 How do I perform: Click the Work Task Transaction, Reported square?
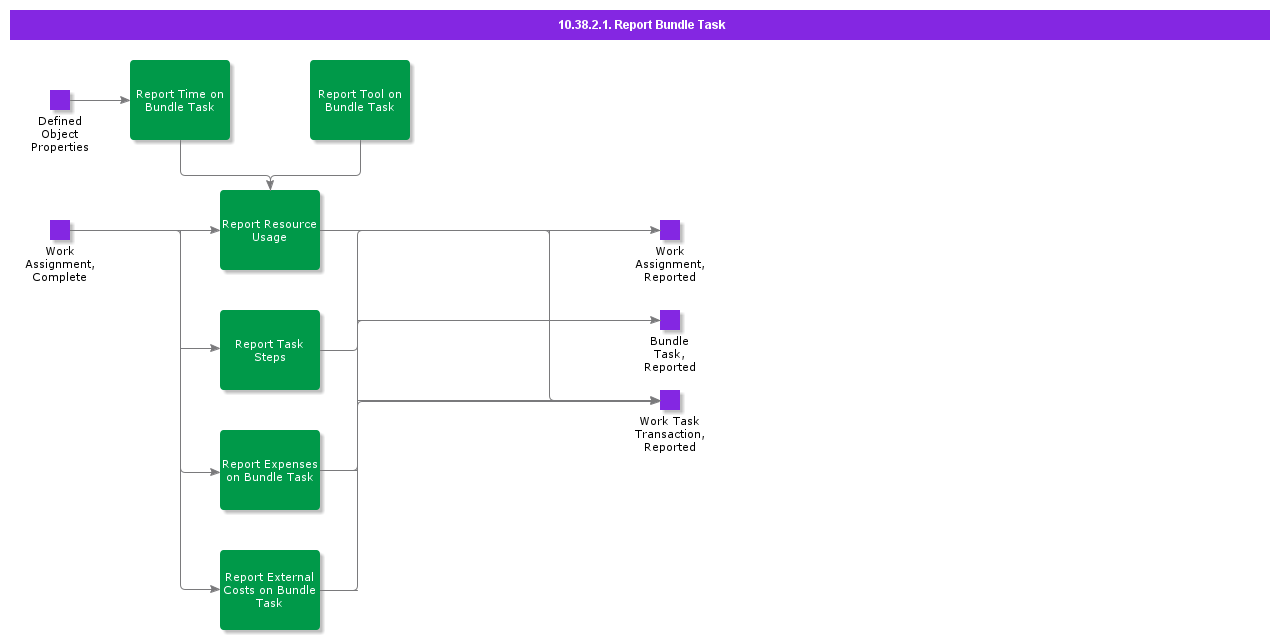pyautogui.click(x=670, y=400)
